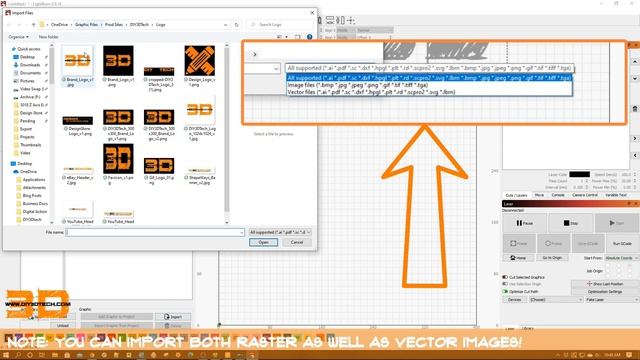Screen dimensions: 640x360
Task: Select bottom-right Job Origin radio button
Action: 630,277
